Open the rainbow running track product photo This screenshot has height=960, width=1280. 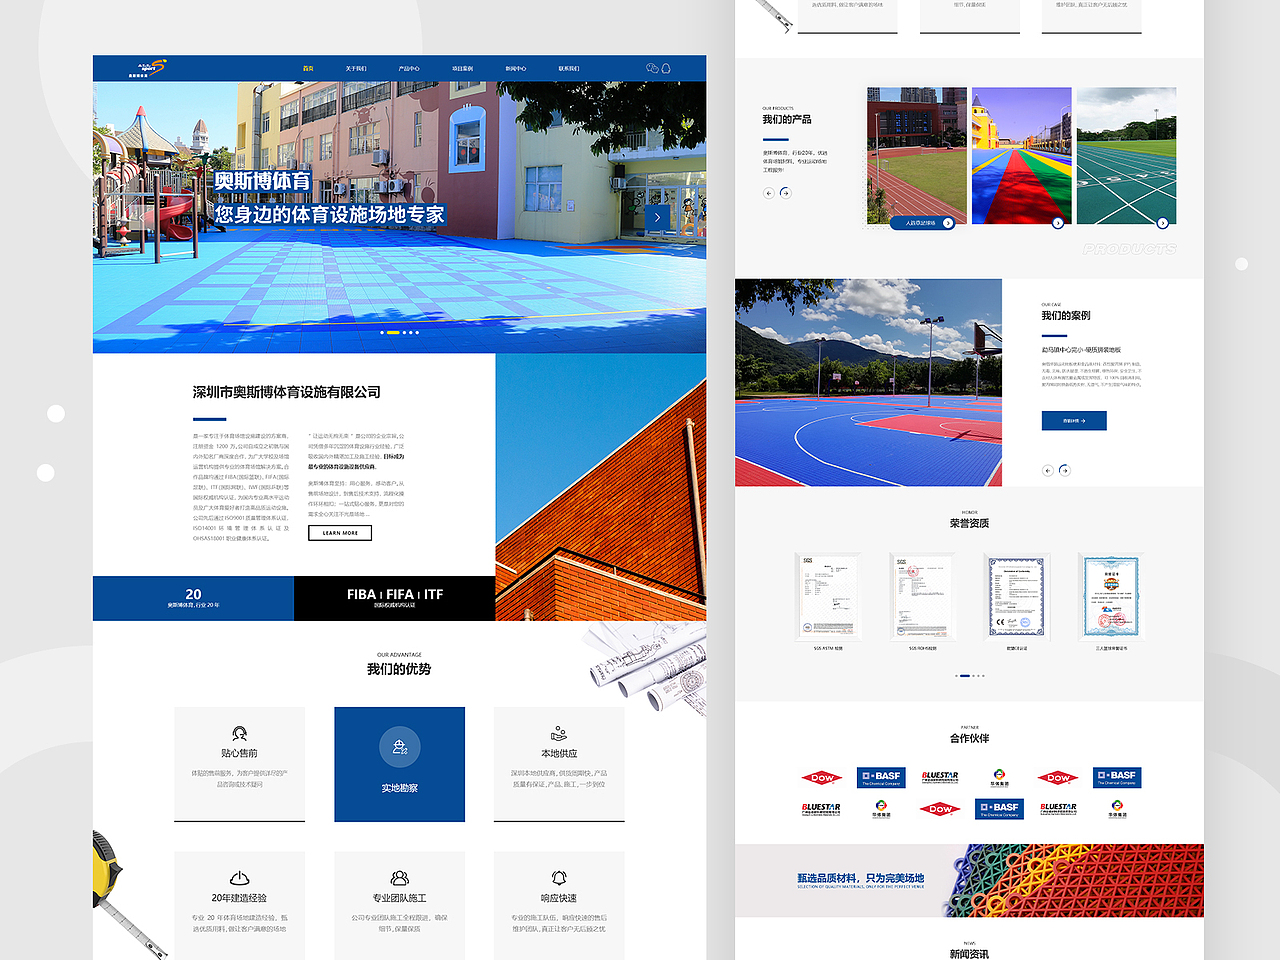(x=1021, y=155)
